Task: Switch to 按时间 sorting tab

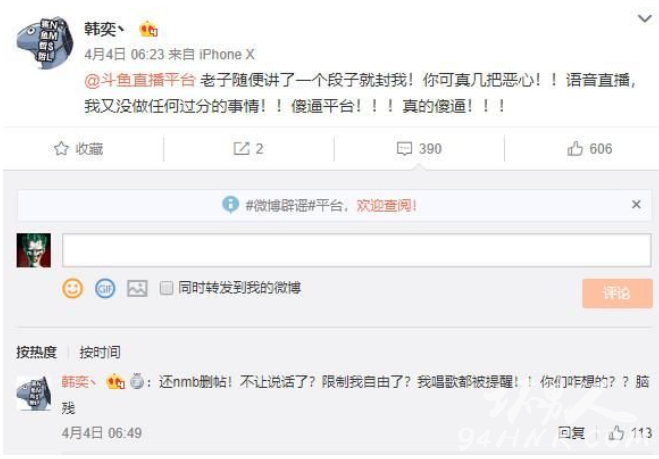Action: click(100, 352)
